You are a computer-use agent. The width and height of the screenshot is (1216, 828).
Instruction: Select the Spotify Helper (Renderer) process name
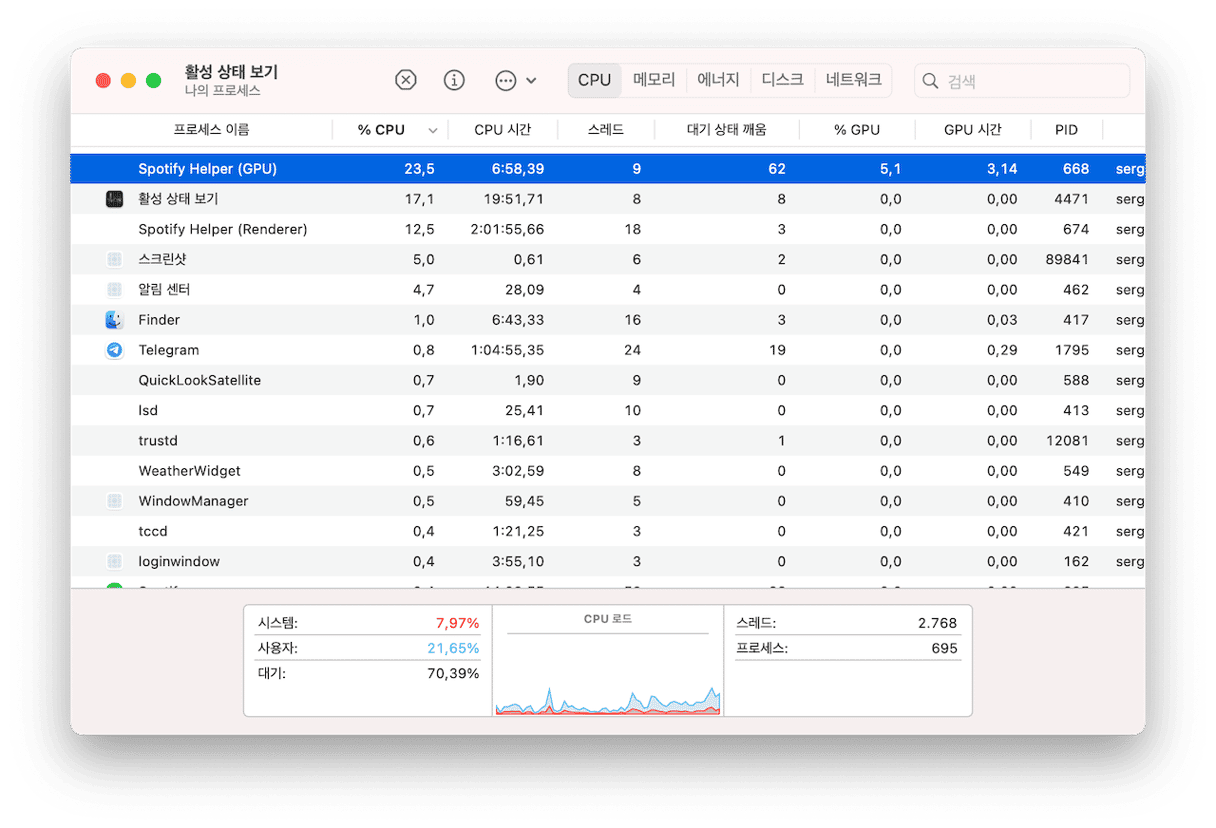223,229
